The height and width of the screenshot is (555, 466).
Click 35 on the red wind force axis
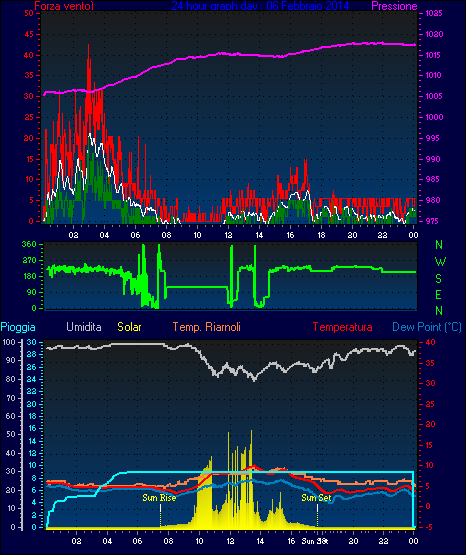(x=29, y=75)
